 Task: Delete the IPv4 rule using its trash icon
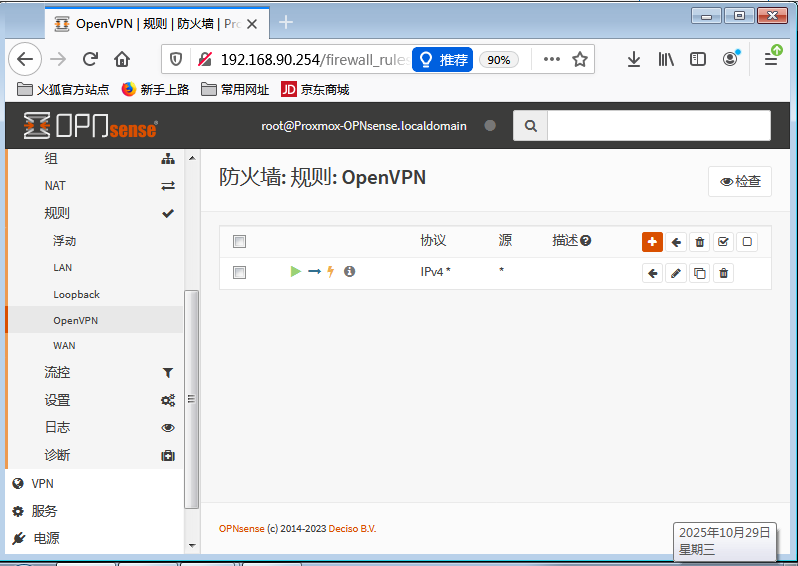[x=724, y=273]
